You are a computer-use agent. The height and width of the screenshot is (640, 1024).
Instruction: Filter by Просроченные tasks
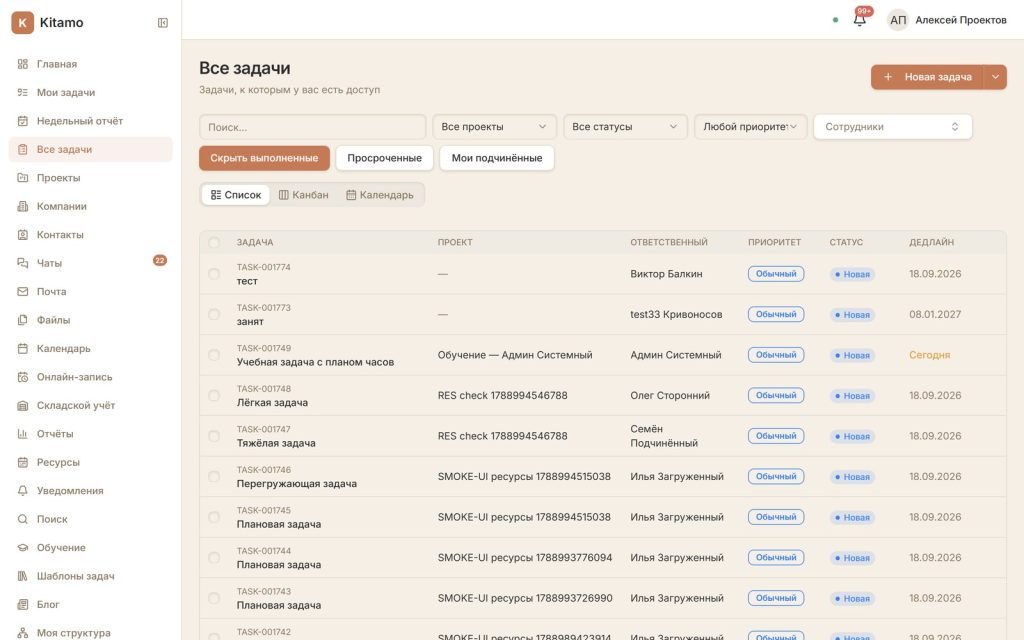385,158
